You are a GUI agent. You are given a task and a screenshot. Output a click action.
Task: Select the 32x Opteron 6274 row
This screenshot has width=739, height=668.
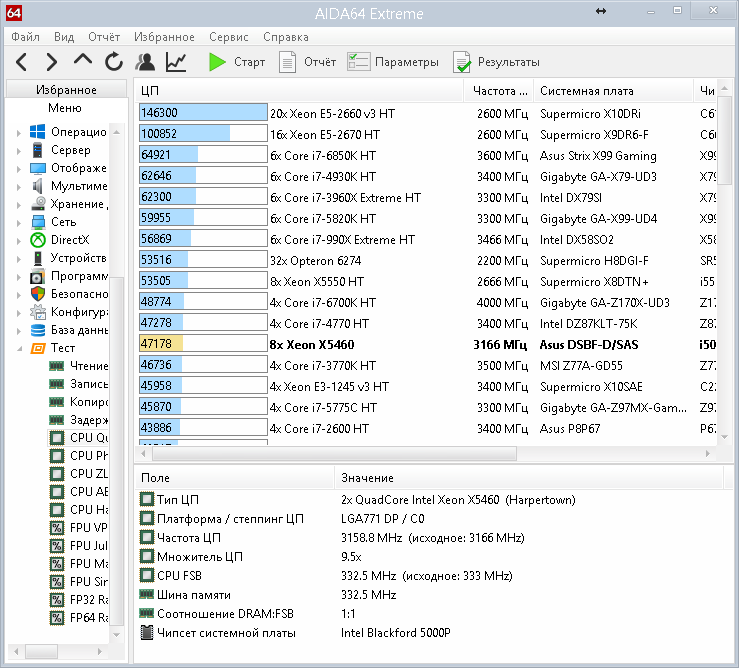click(x=427, y=260)
